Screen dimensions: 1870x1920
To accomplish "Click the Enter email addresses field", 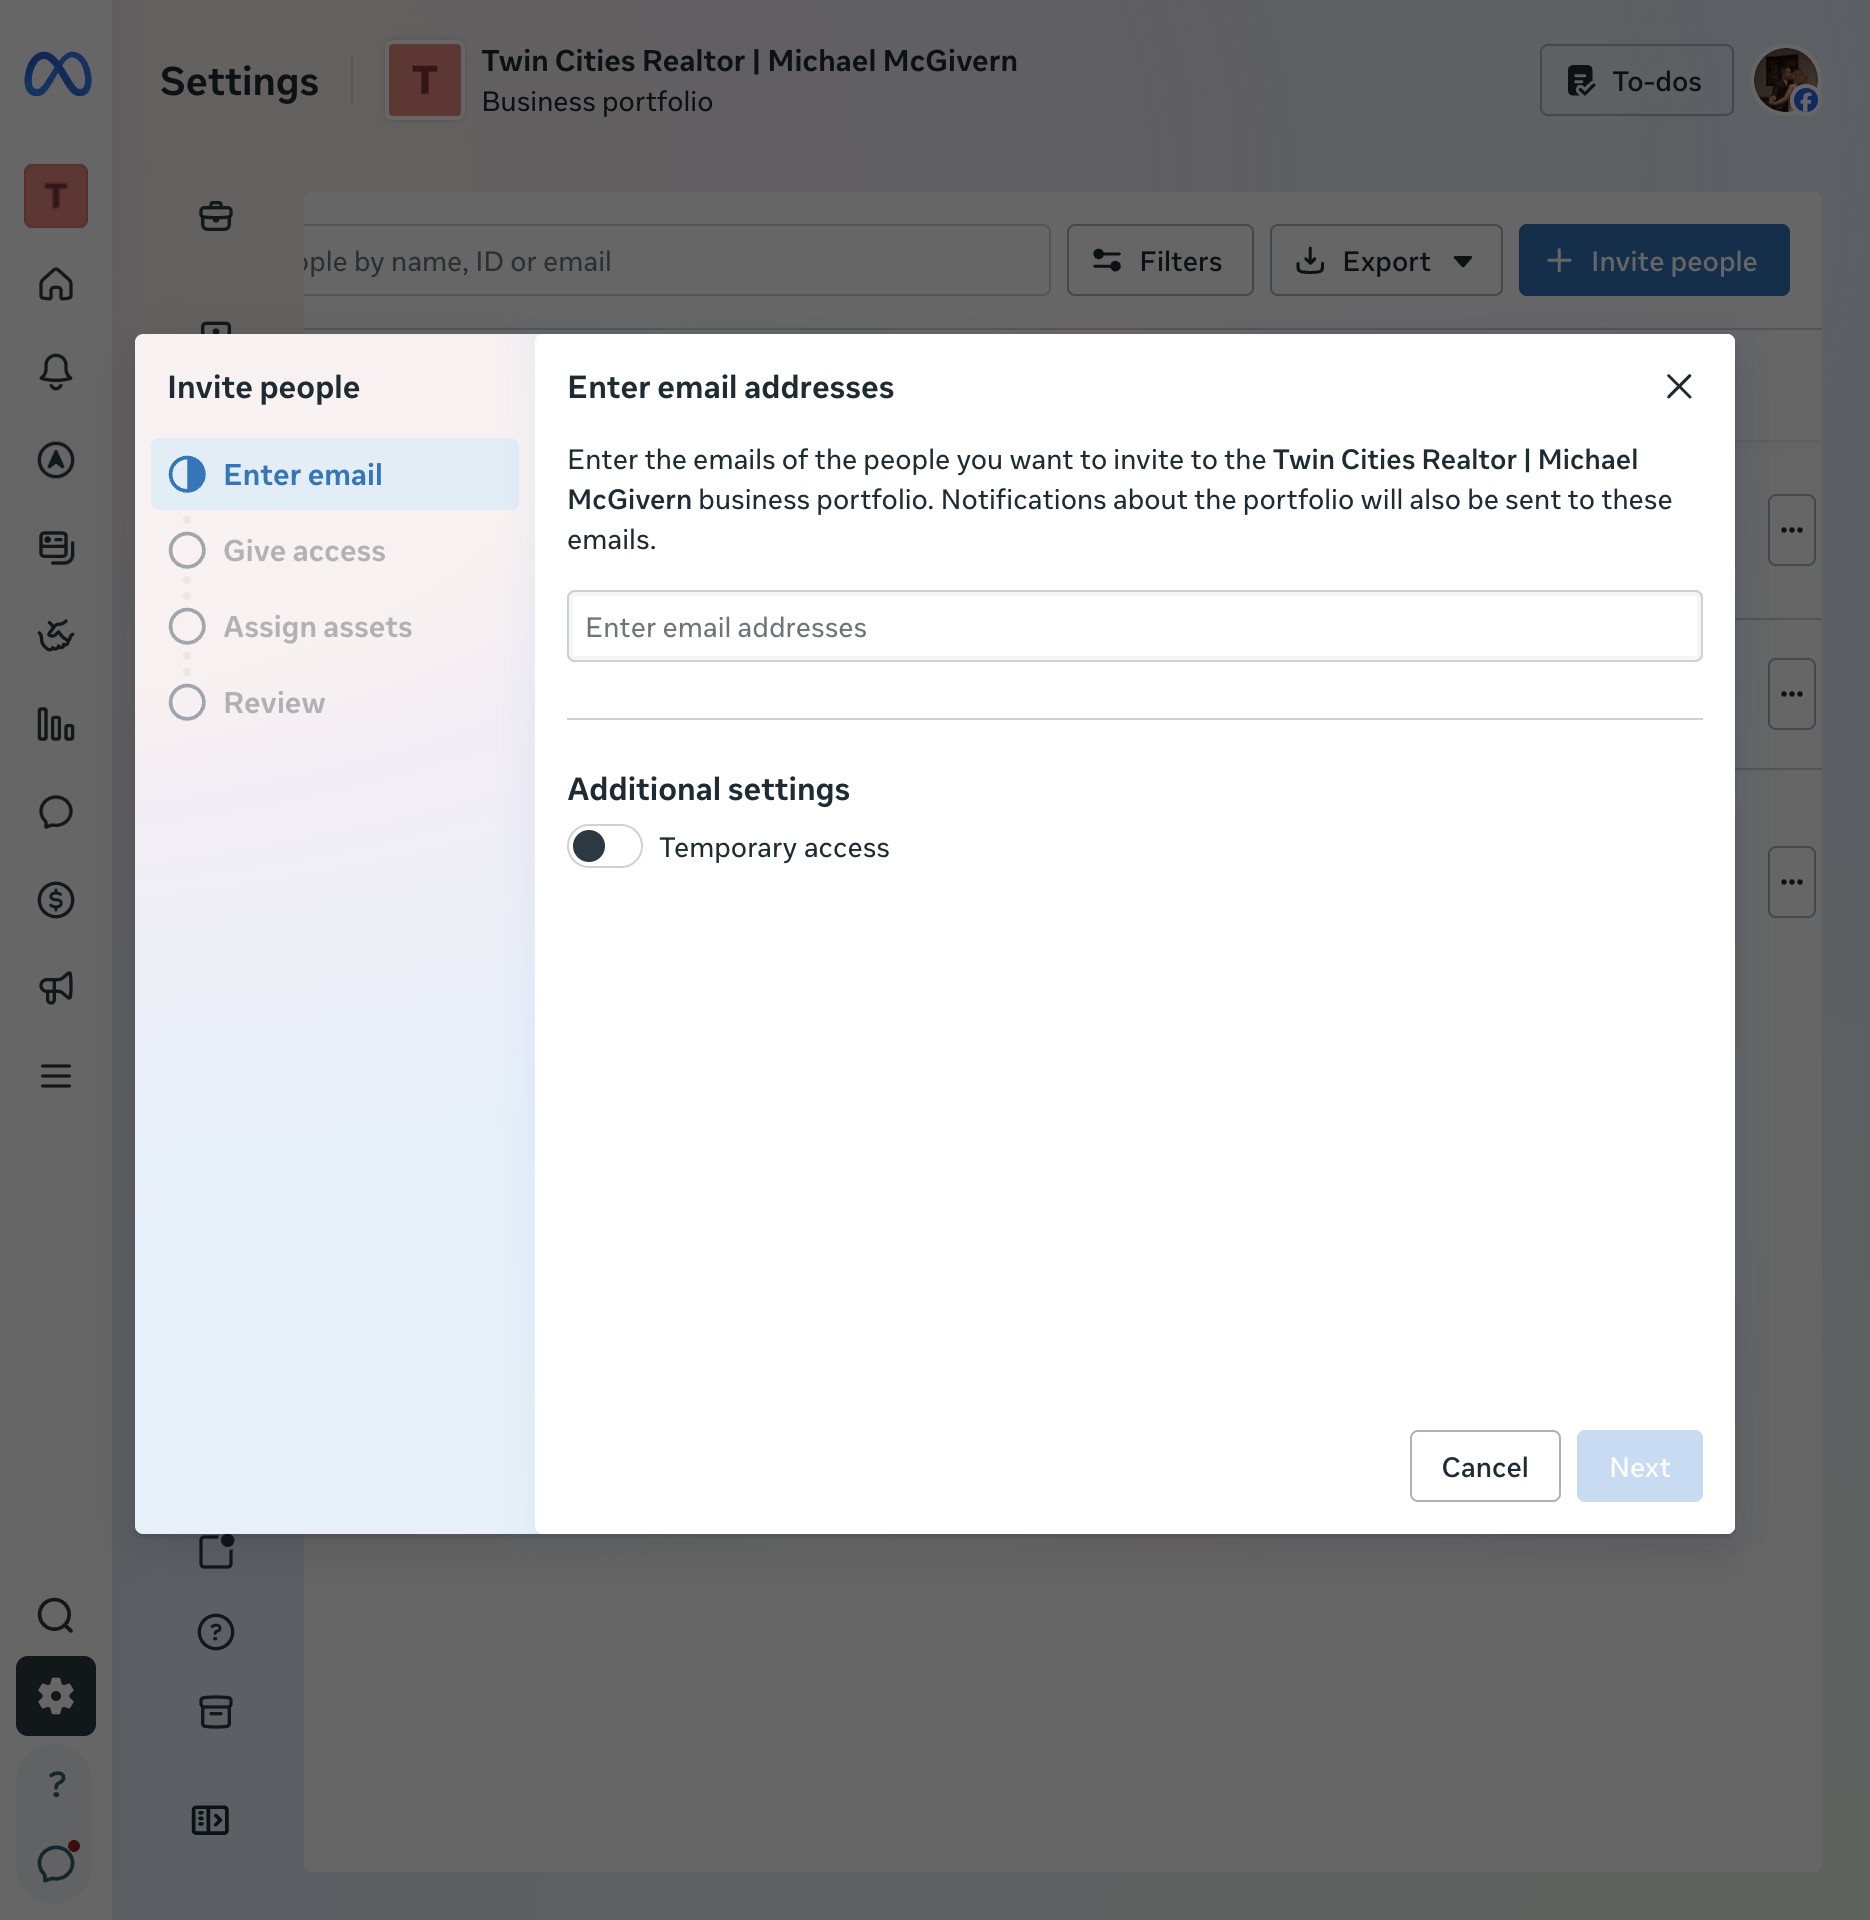I will click(1135, 627).
